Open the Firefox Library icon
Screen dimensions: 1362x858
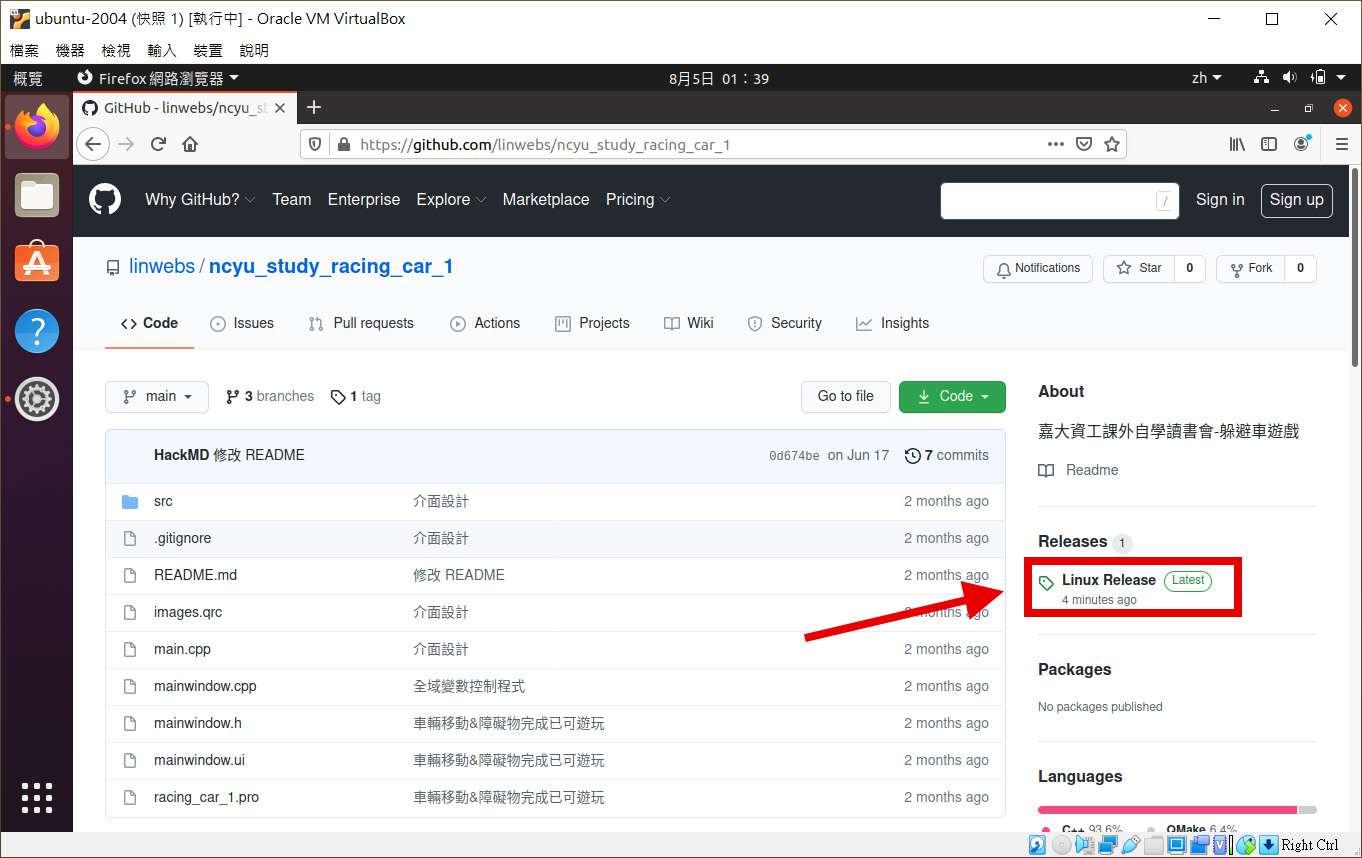click(1237, 144)
